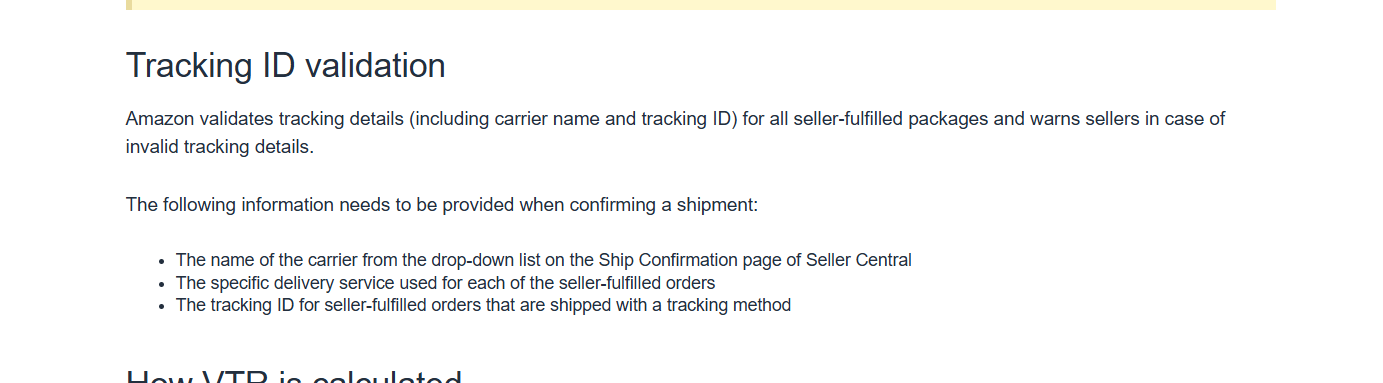Click the bullet item about the carrier name drop-down list
This screenshot has height=383, width=1383.
(x=544, y=261)
